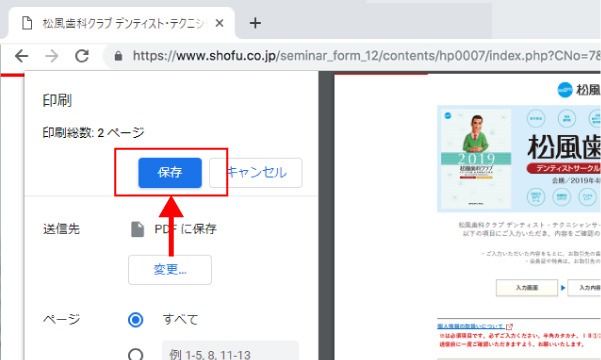The image size is (601, 360).
Task: Click the padlock site security icon
Action: [118, 56]
